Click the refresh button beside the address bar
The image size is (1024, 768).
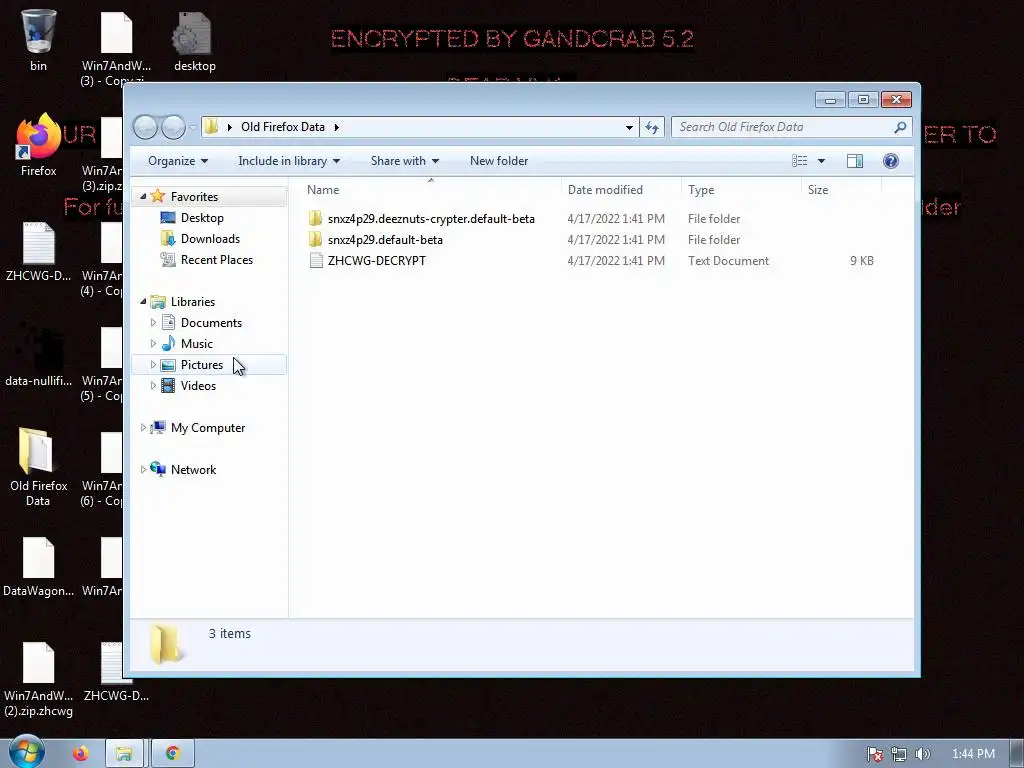652,127
